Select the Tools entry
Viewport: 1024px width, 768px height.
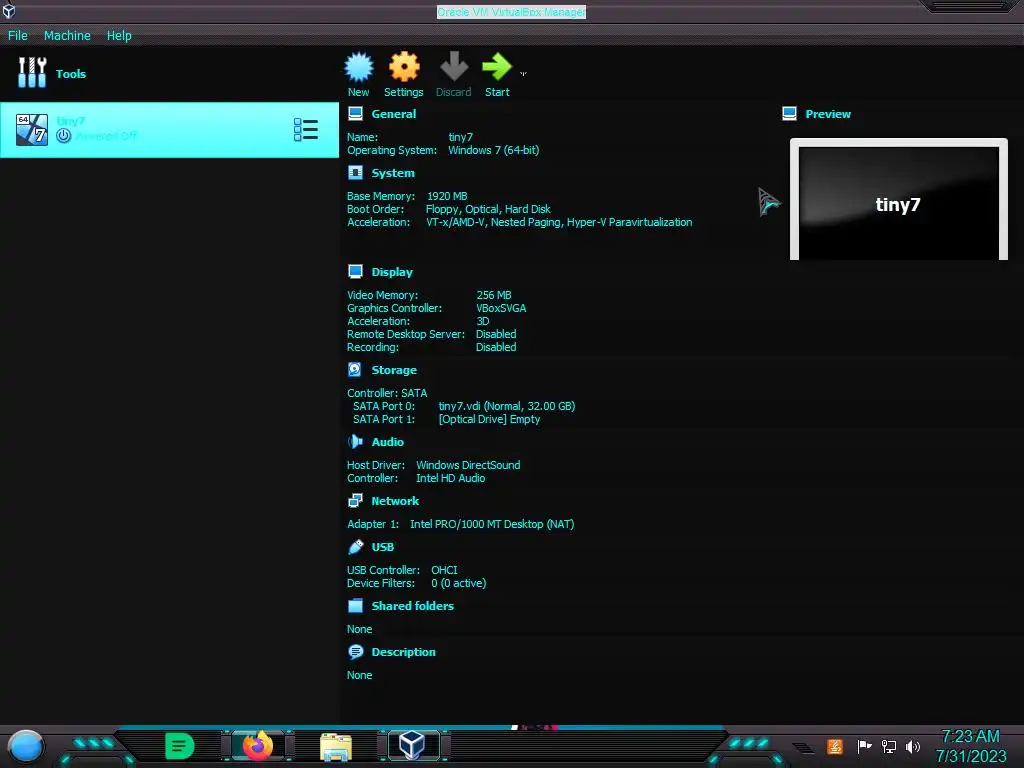coord(169,73)
